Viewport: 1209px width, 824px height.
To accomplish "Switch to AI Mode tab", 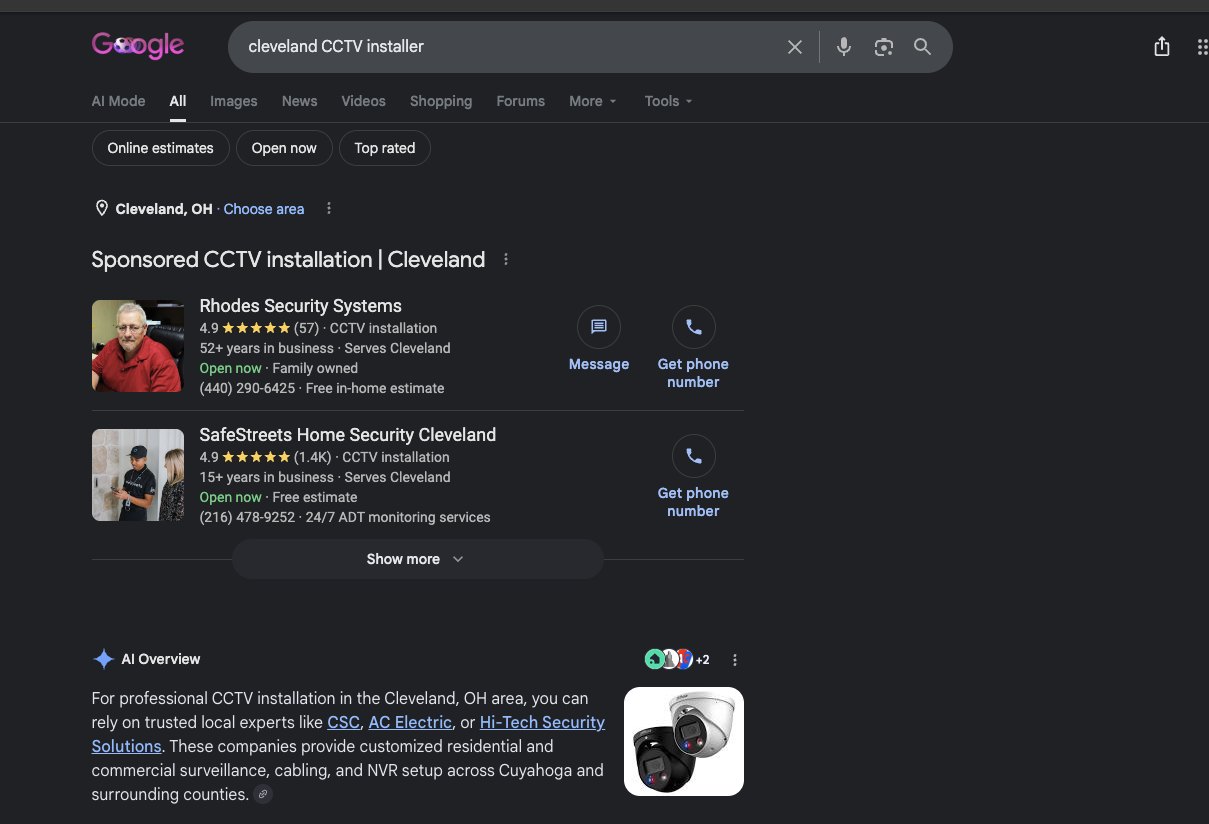I will tap(118, 101).
